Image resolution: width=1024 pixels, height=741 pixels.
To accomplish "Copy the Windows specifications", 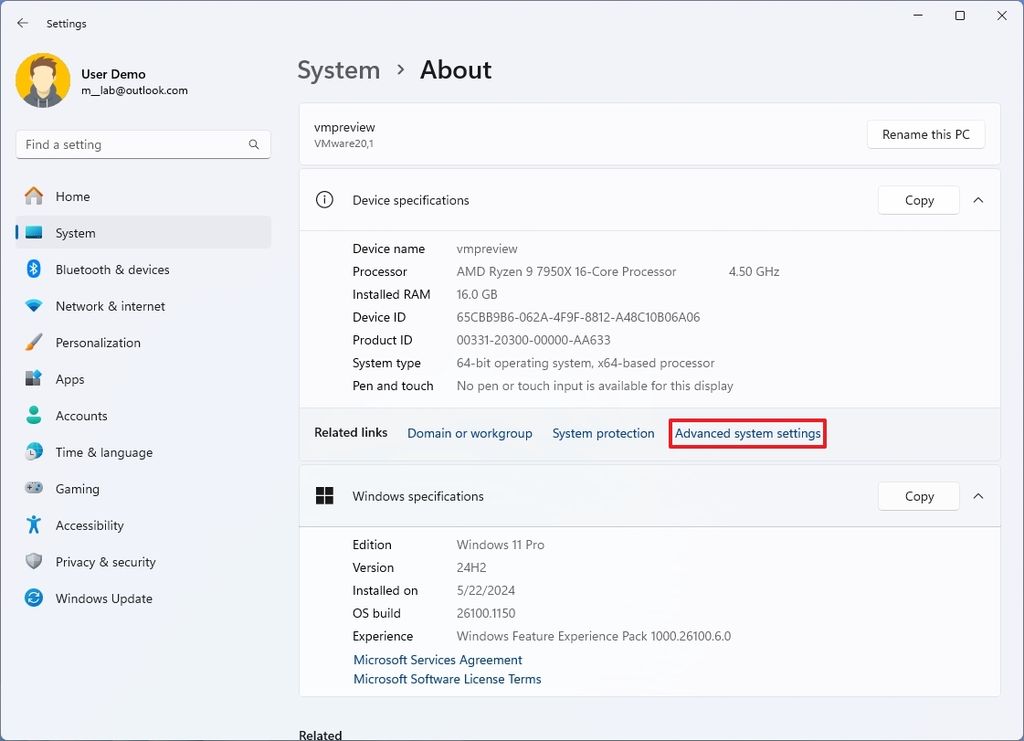I will [917, 496].
